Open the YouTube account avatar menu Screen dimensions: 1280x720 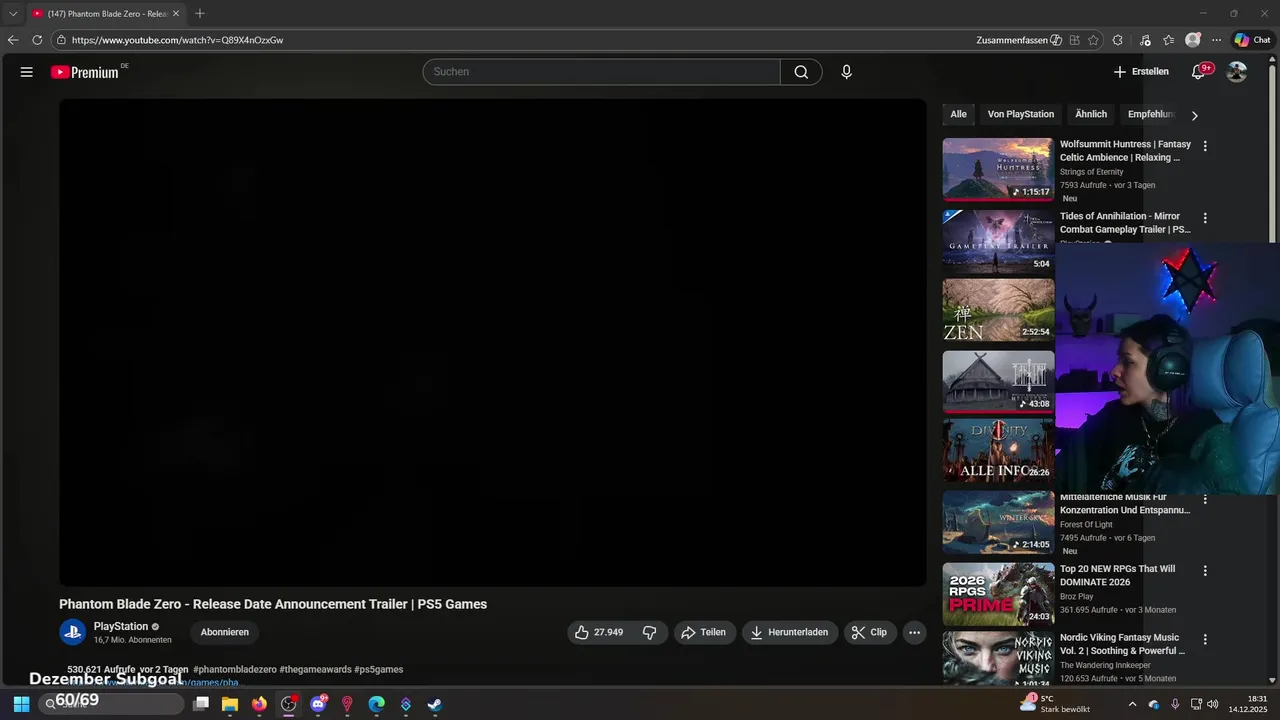pos(1237,72)
